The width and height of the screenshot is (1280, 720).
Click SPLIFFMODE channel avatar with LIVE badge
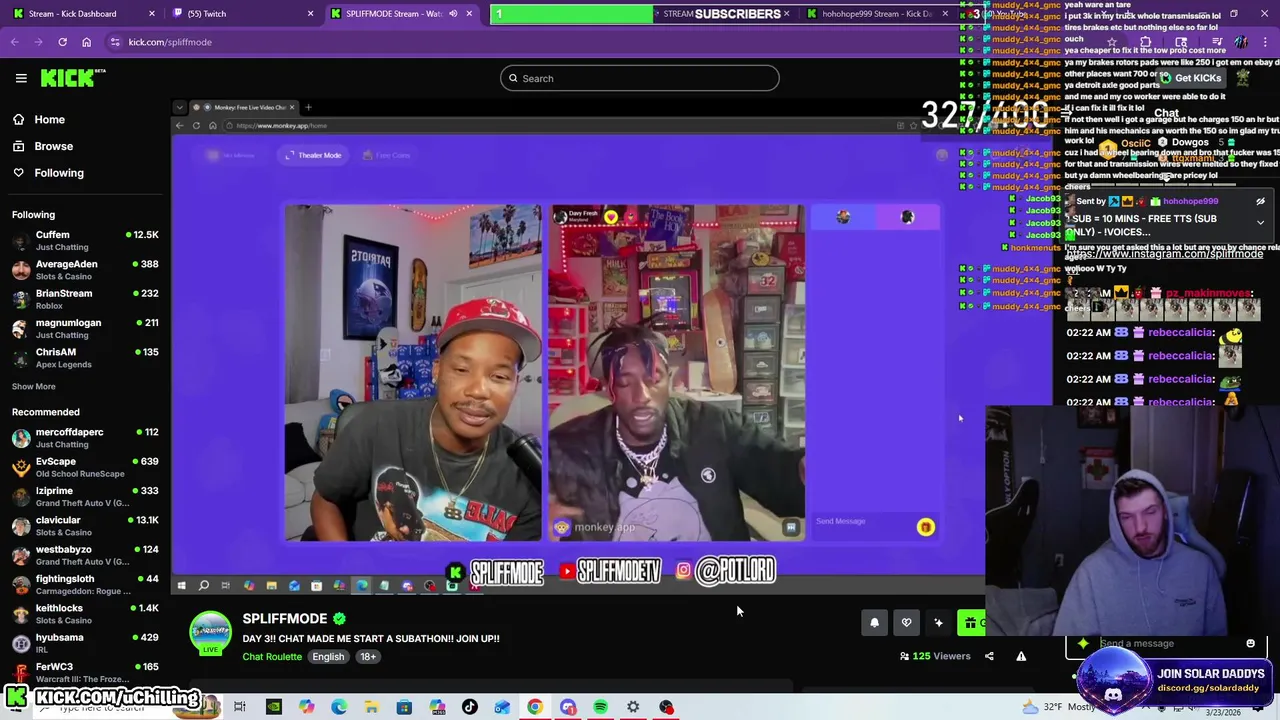click(x=210, y=634)
